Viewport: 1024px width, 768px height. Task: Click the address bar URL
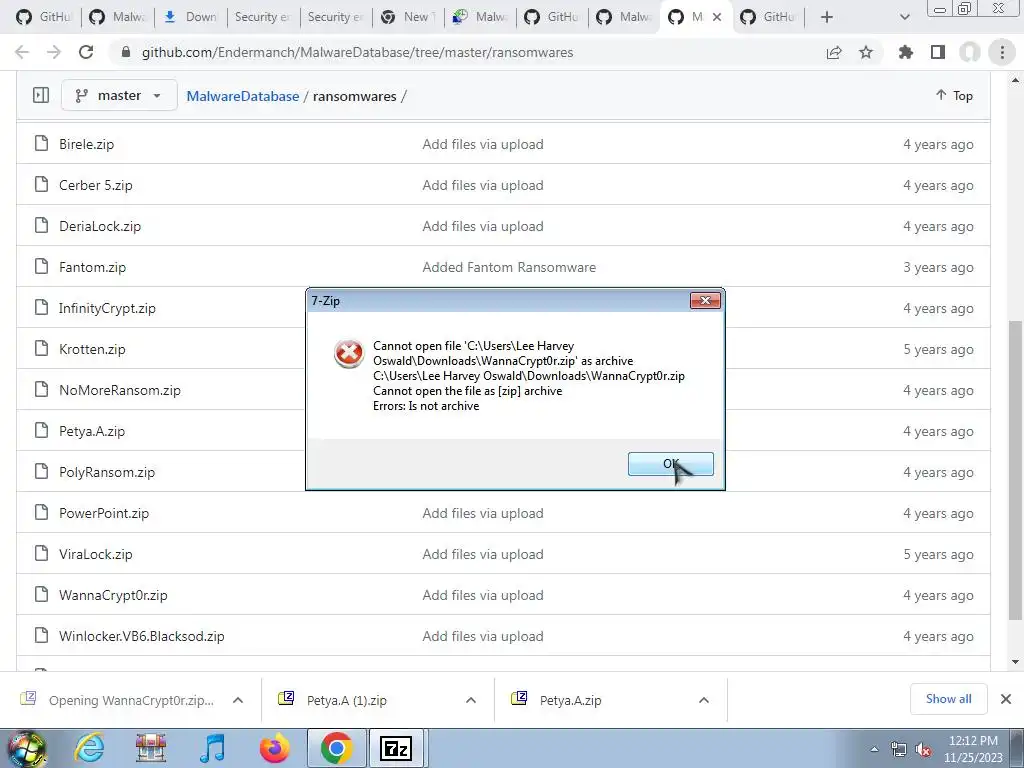click(357, 52)
